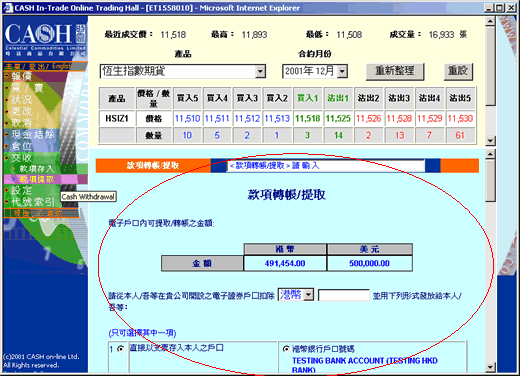Click the 重設 reset button
Viewport: 520px width, 376px height.
[x=458, y=71]
